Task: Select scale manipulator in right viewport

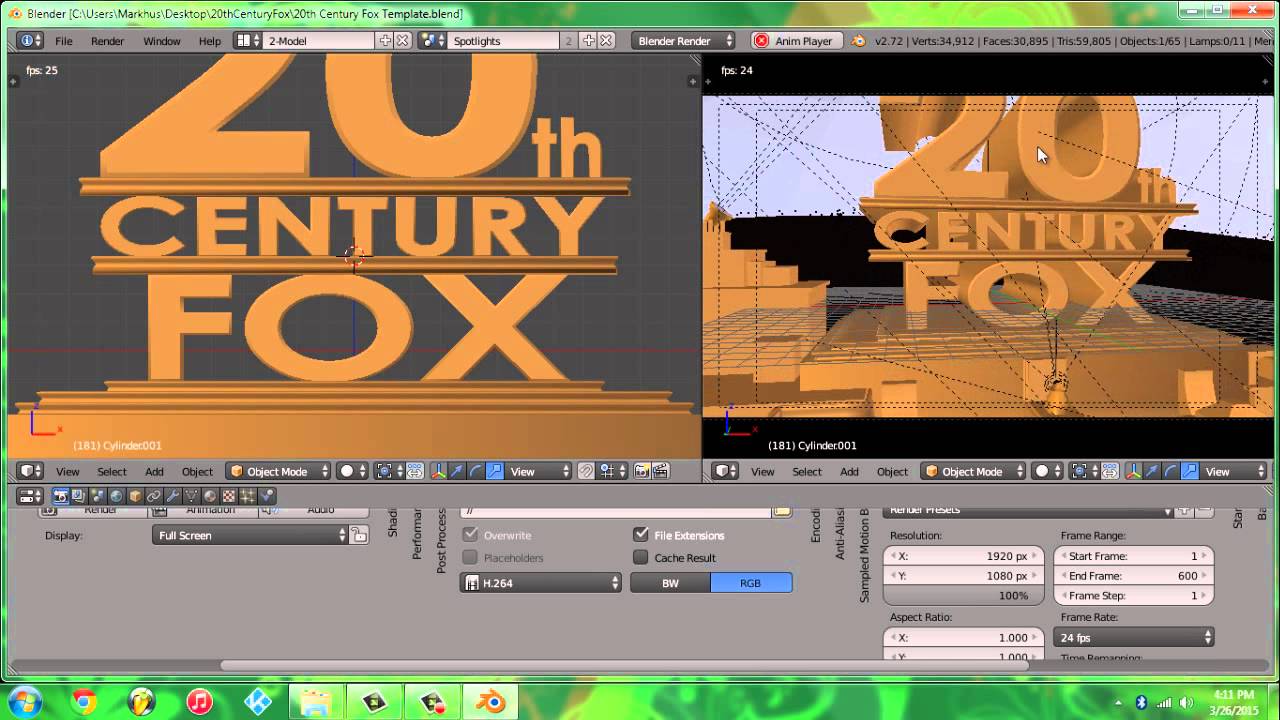Action: (x=1189, y=471)
